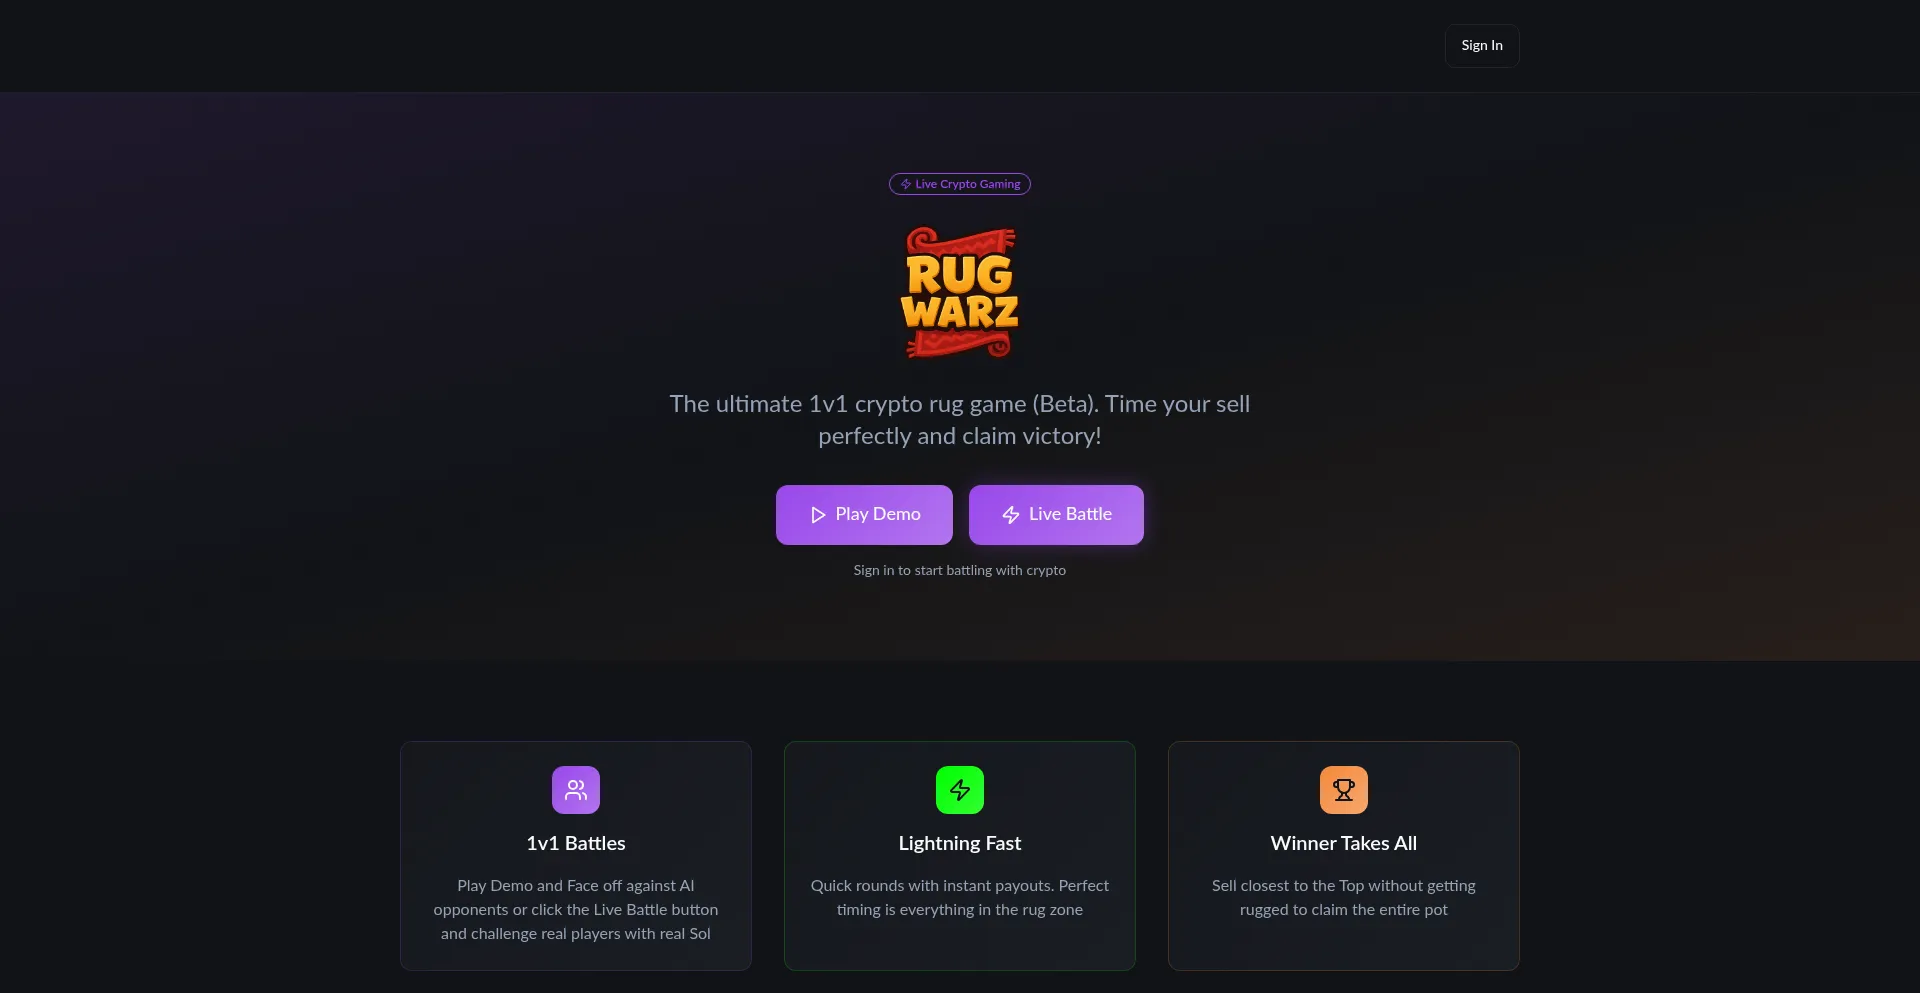Click the Sign In button
The image size is (1920, 993).
point(1481,46)
